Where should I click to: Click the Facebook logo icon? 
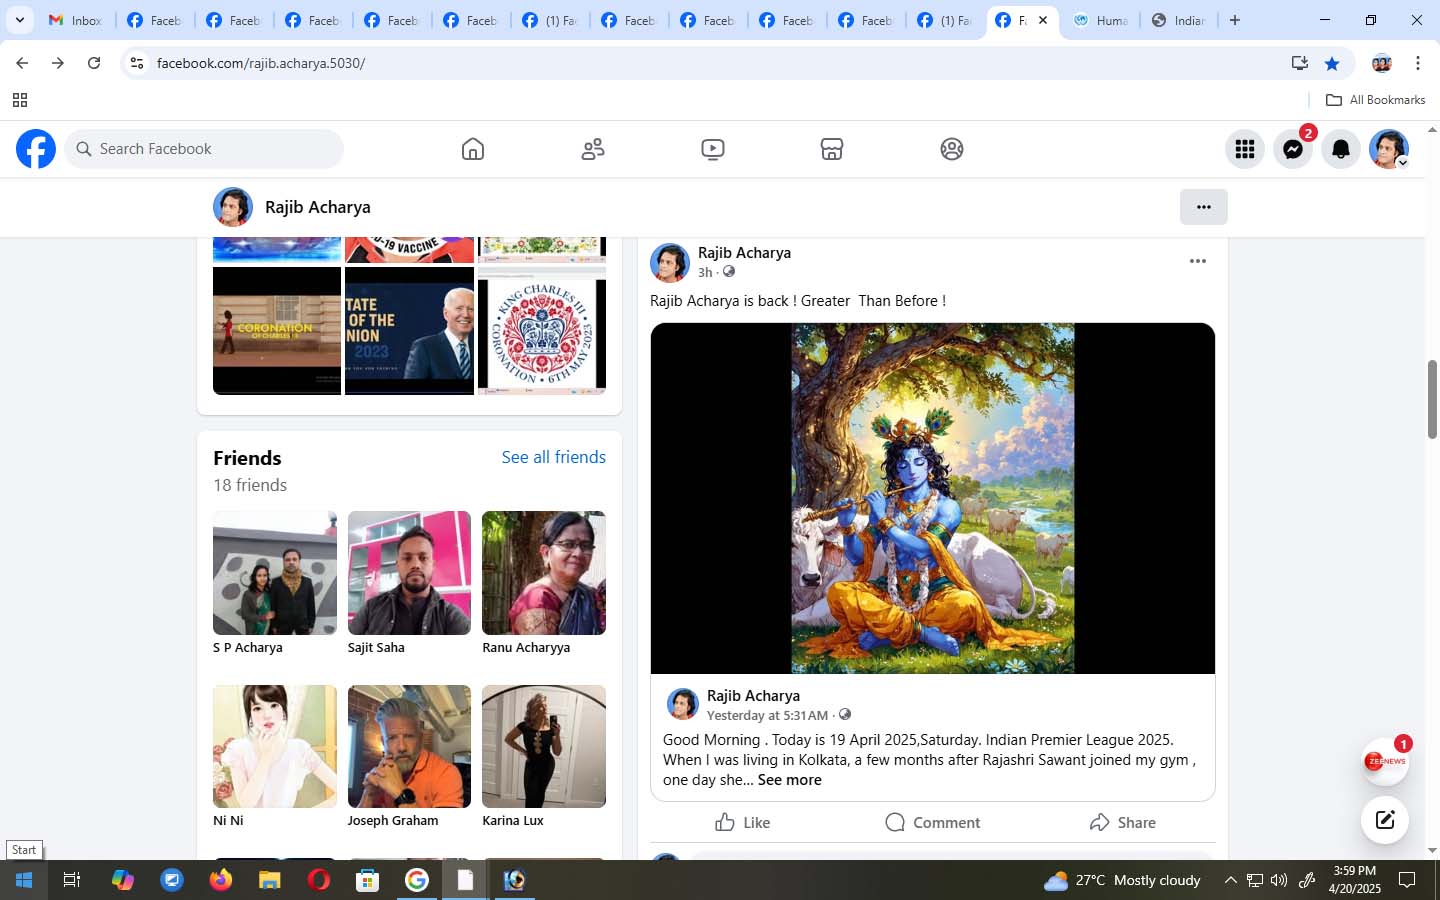click(x=36, y=149)
